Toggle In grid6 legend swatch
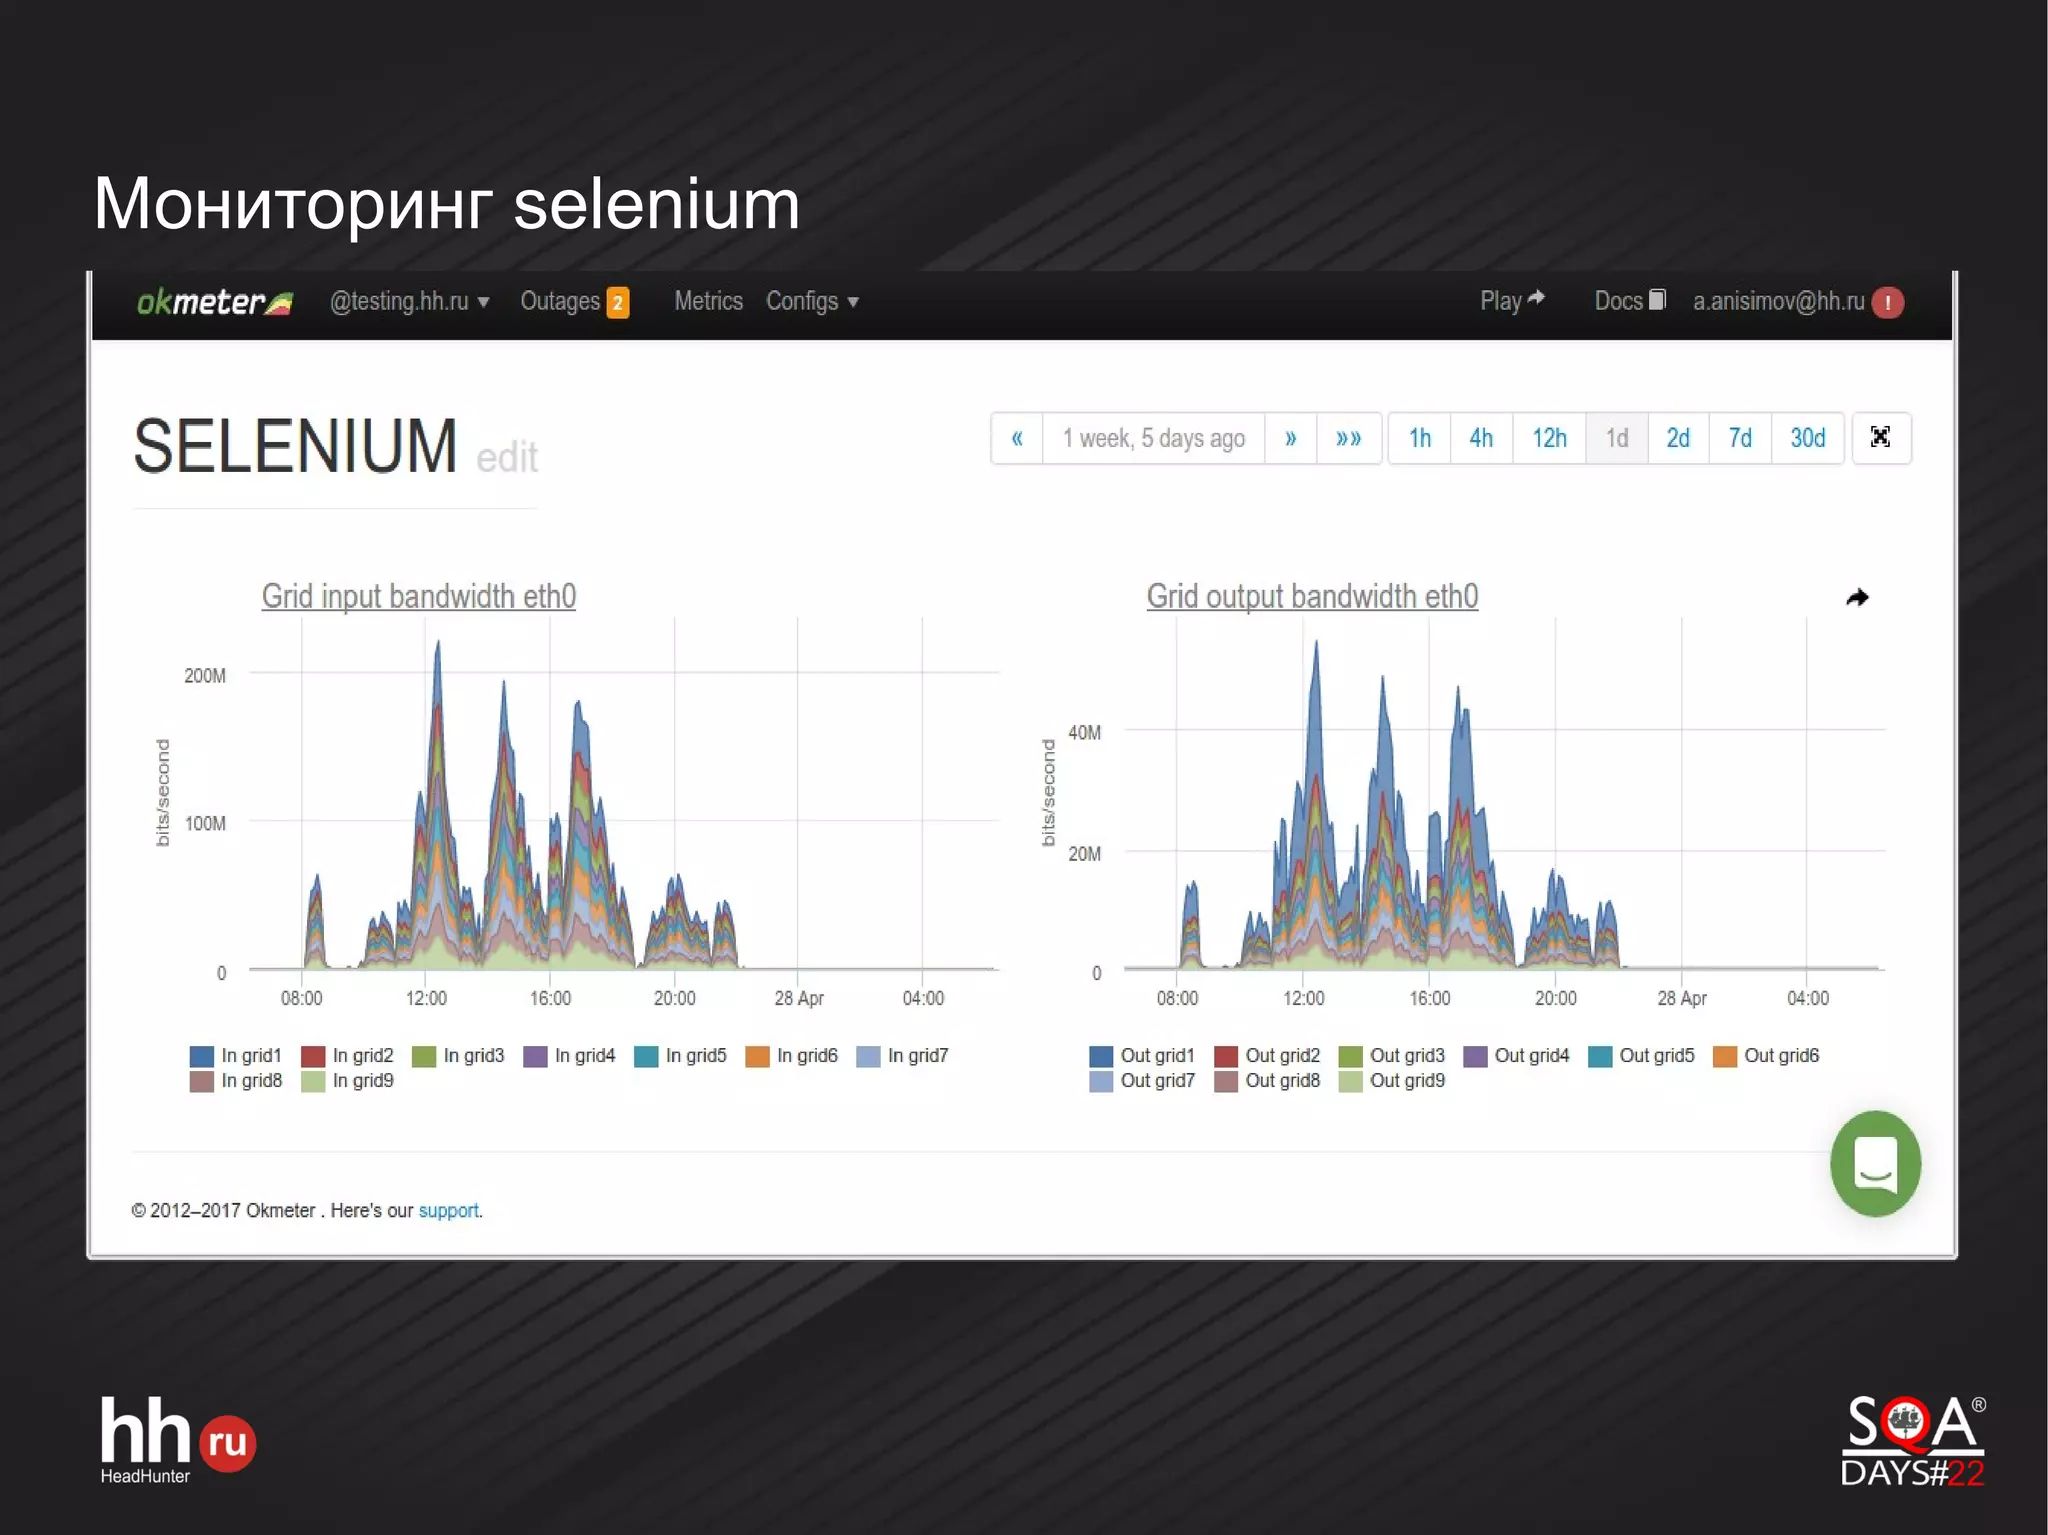Viewport: 2048px width, 1535px height. coord(758,1056)
